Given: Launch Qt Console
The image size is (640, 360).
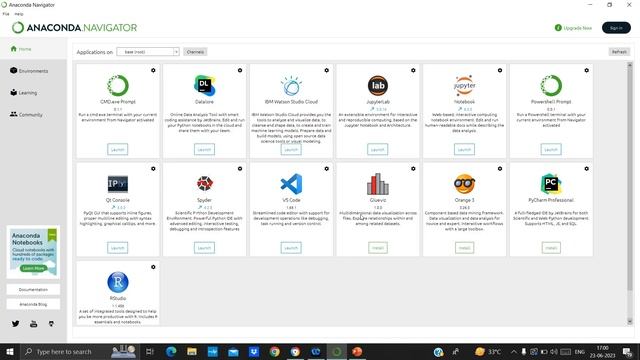Looking at the screenshot, I should tap(118, 248).
